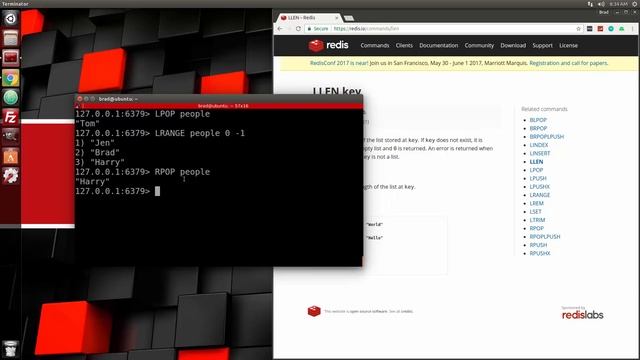The width and height of the screenshot is (640, 360).
Task: Open the BRPOPLPUSH related command
Action: (x=547, y=137)
